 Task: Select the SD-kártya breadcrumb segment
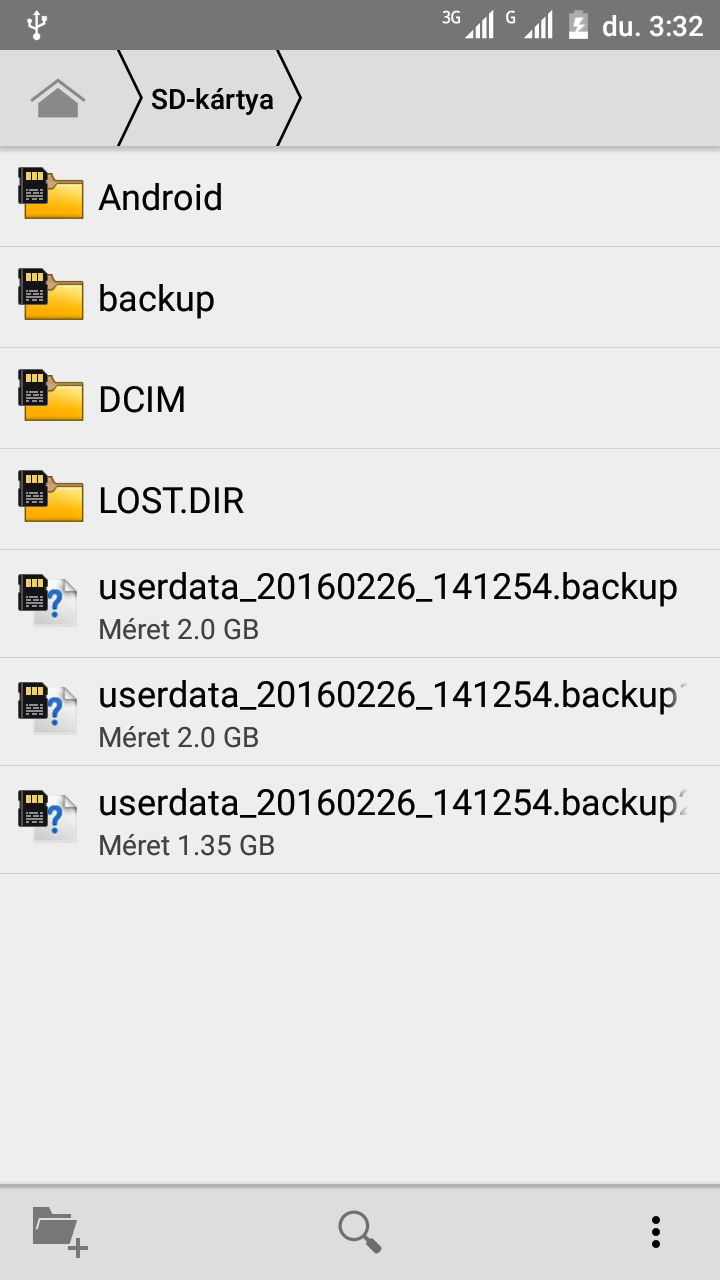212,99
